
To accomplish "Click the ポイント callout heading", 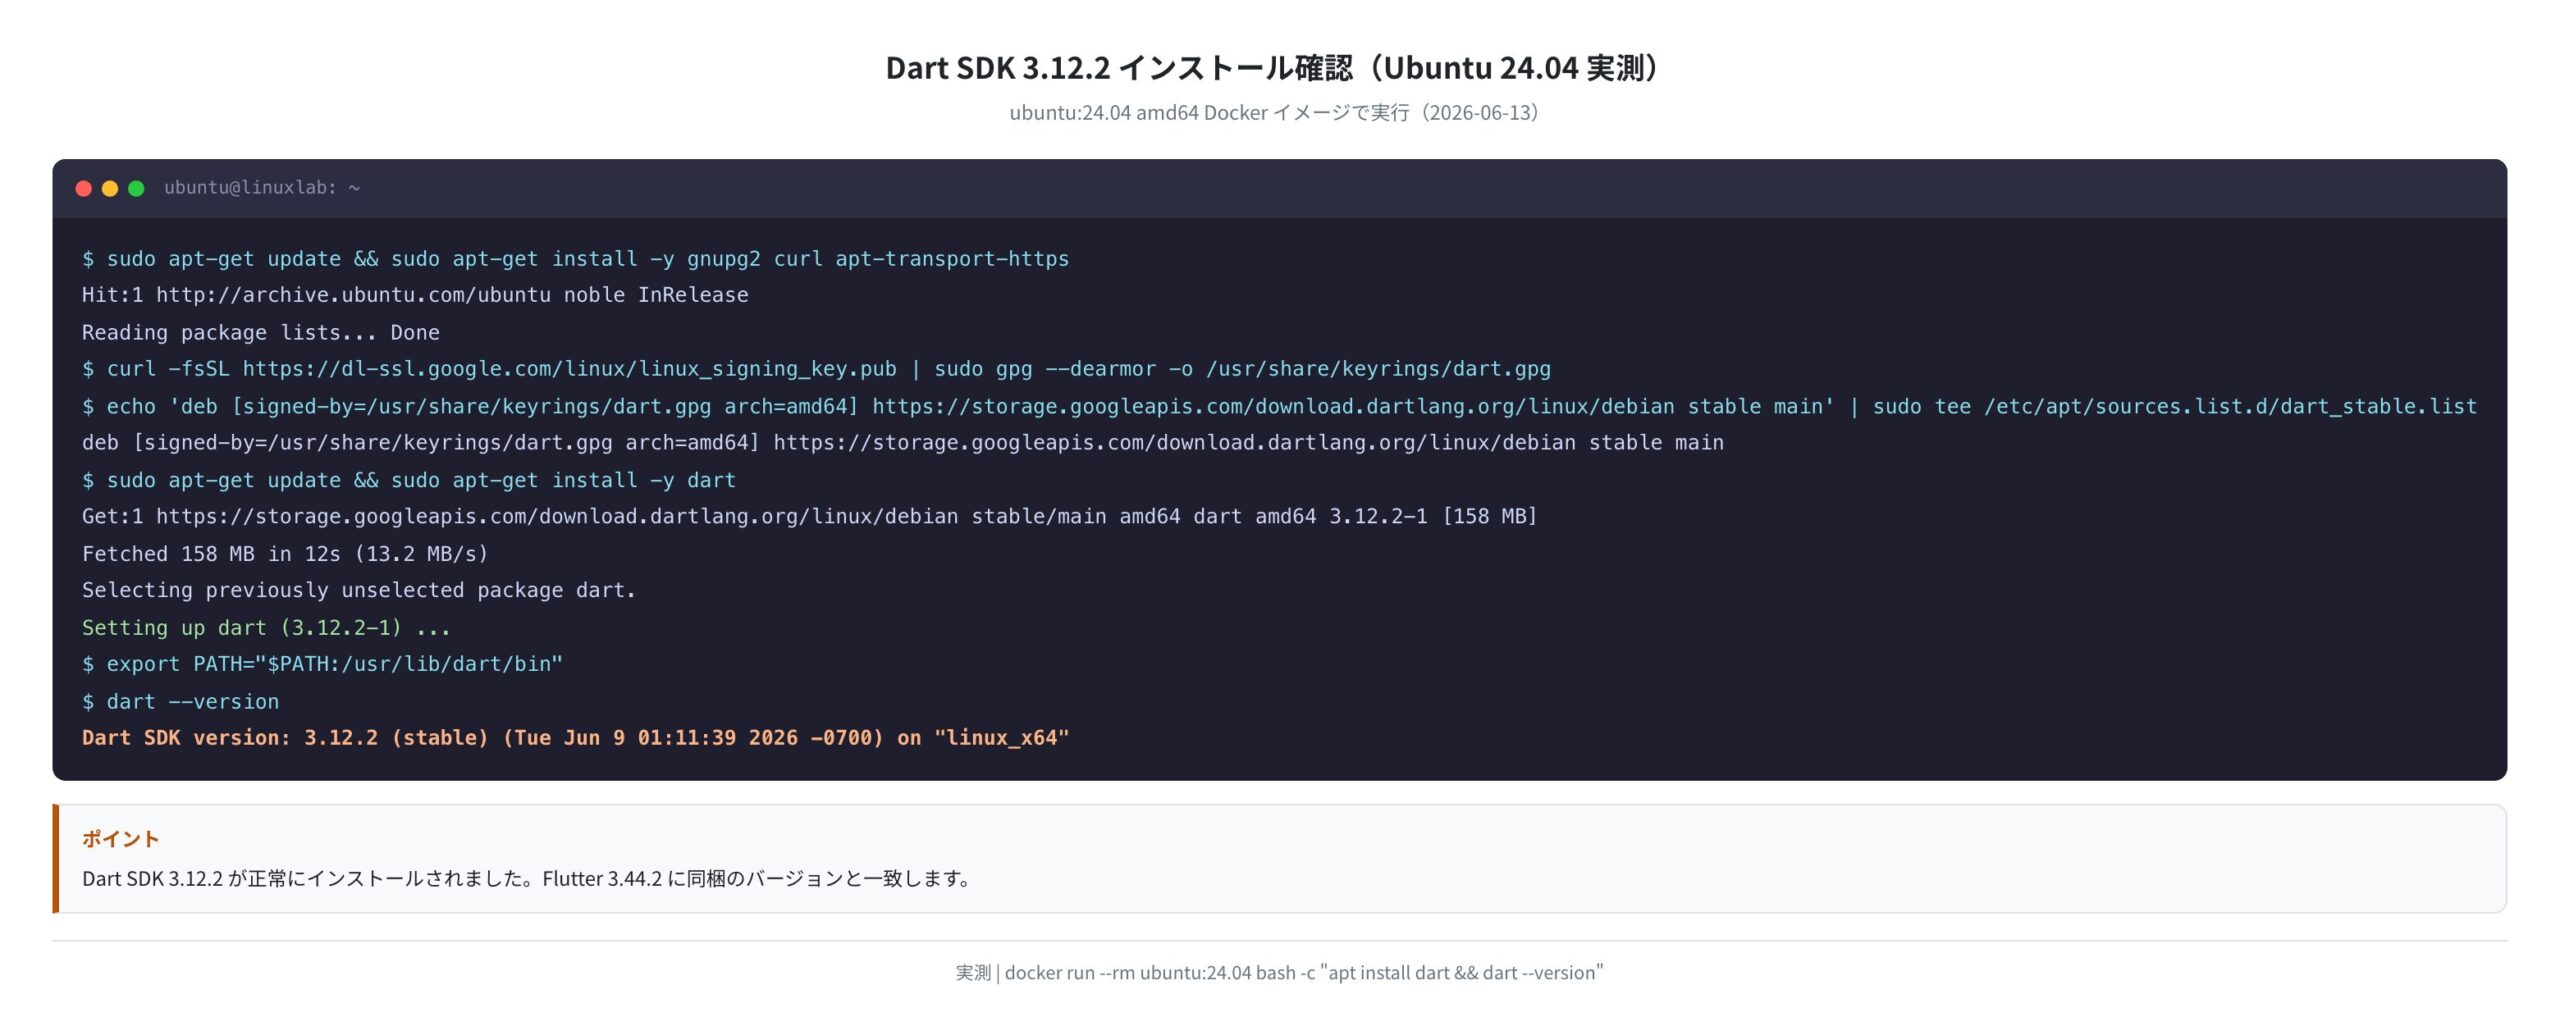I will pyautogui.click(x=120, y=839).
